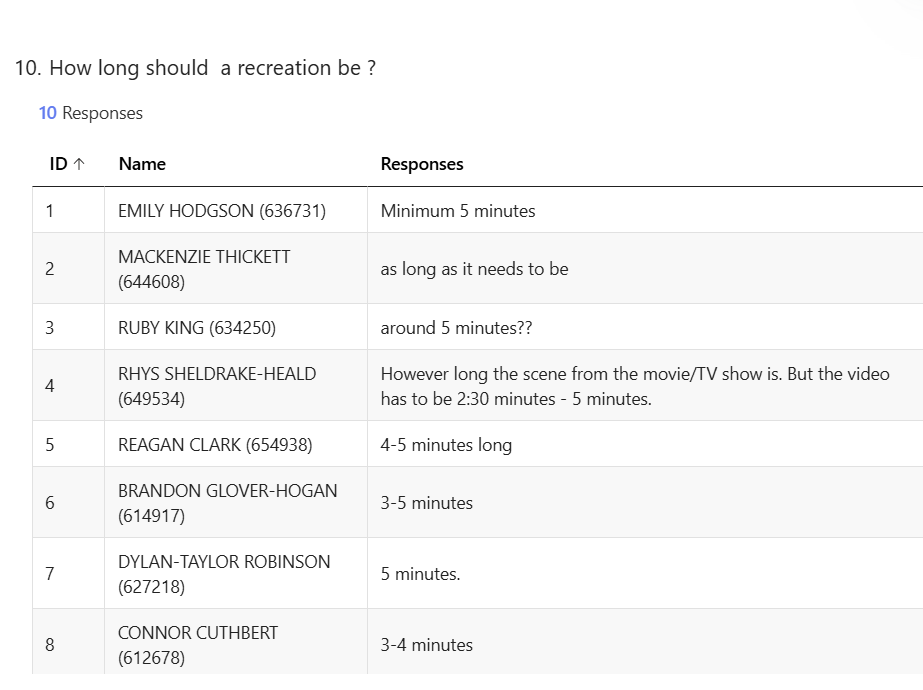Click the '3-4 minutes' response
This screenshot has width=923, height=690.
(427, 645)
